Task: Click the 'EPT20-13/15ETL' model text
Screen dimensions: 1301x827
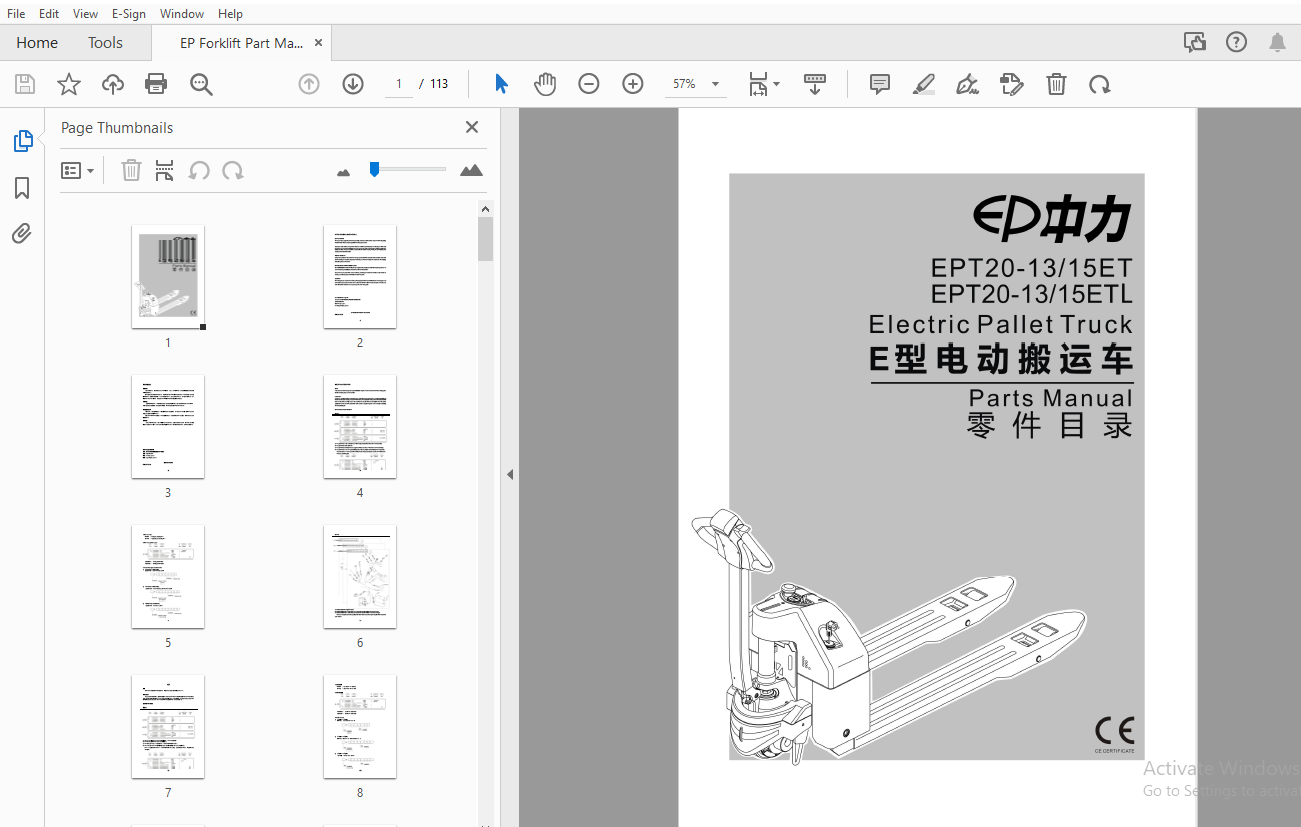Action: tap(1032, 294)
